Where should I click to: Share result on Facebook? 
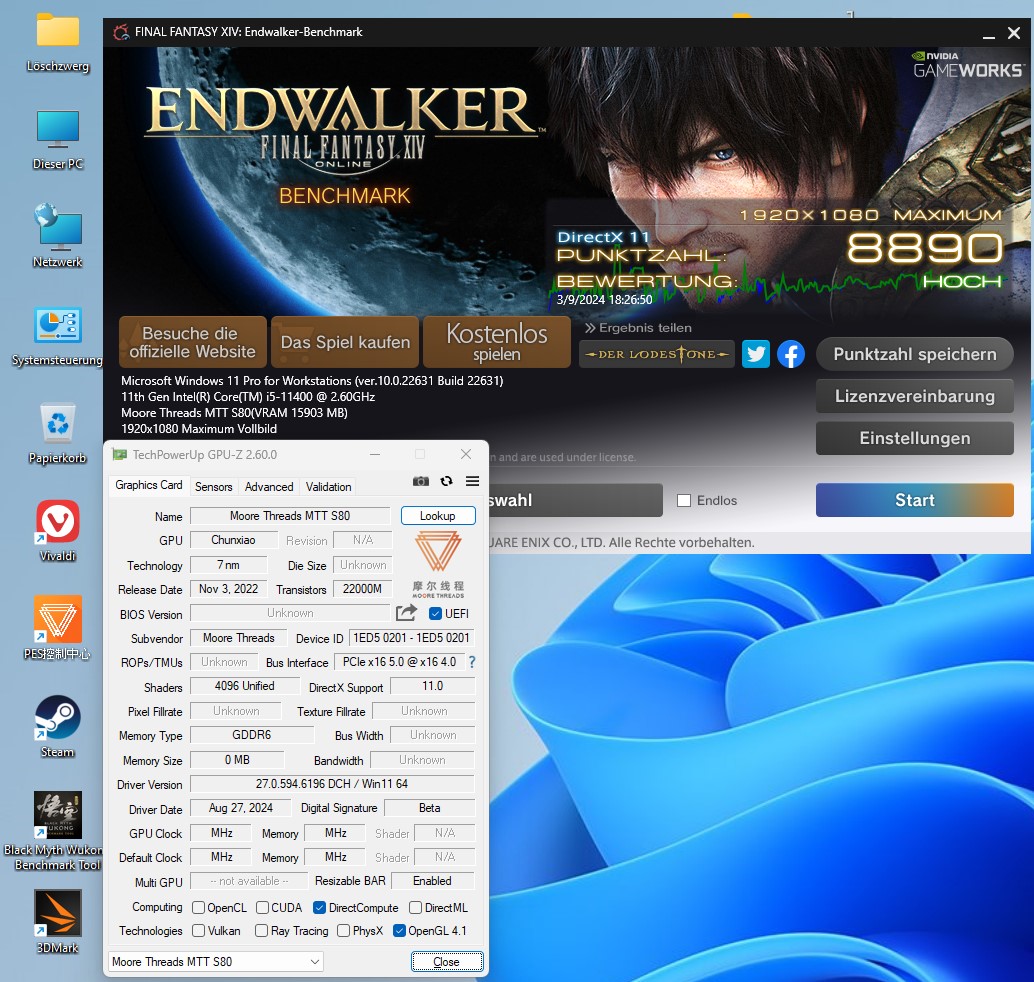point(791,354)
